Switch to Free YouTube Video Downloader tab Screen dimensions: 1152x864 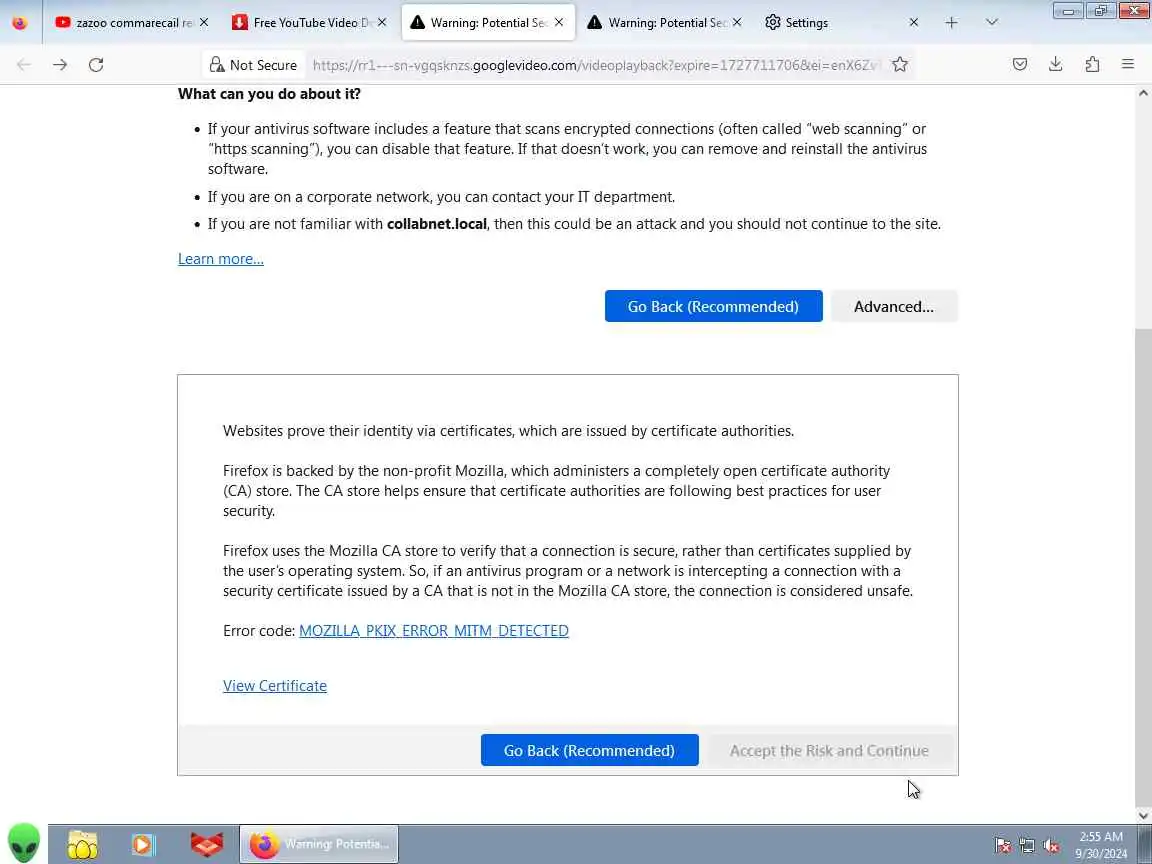[309, 23]
